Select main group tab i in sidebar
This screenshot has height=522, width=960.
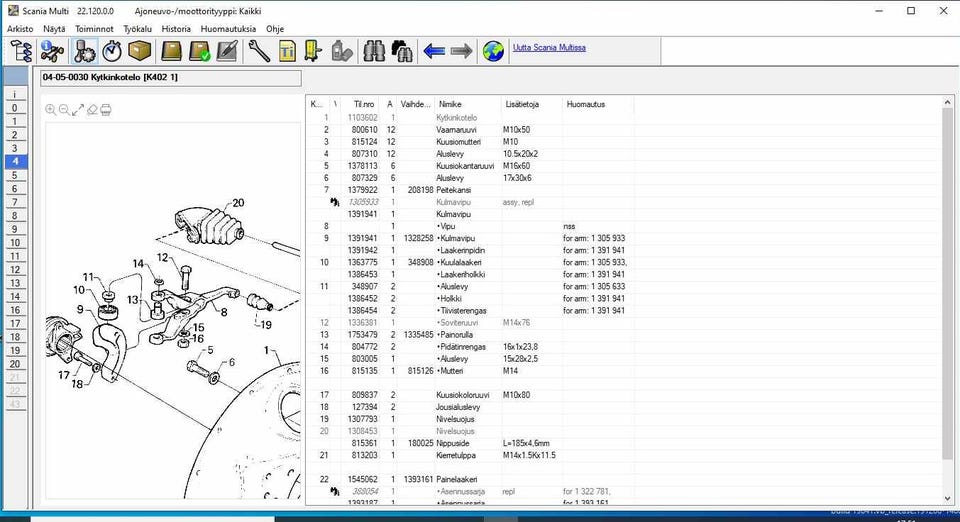tap(15, 94)
